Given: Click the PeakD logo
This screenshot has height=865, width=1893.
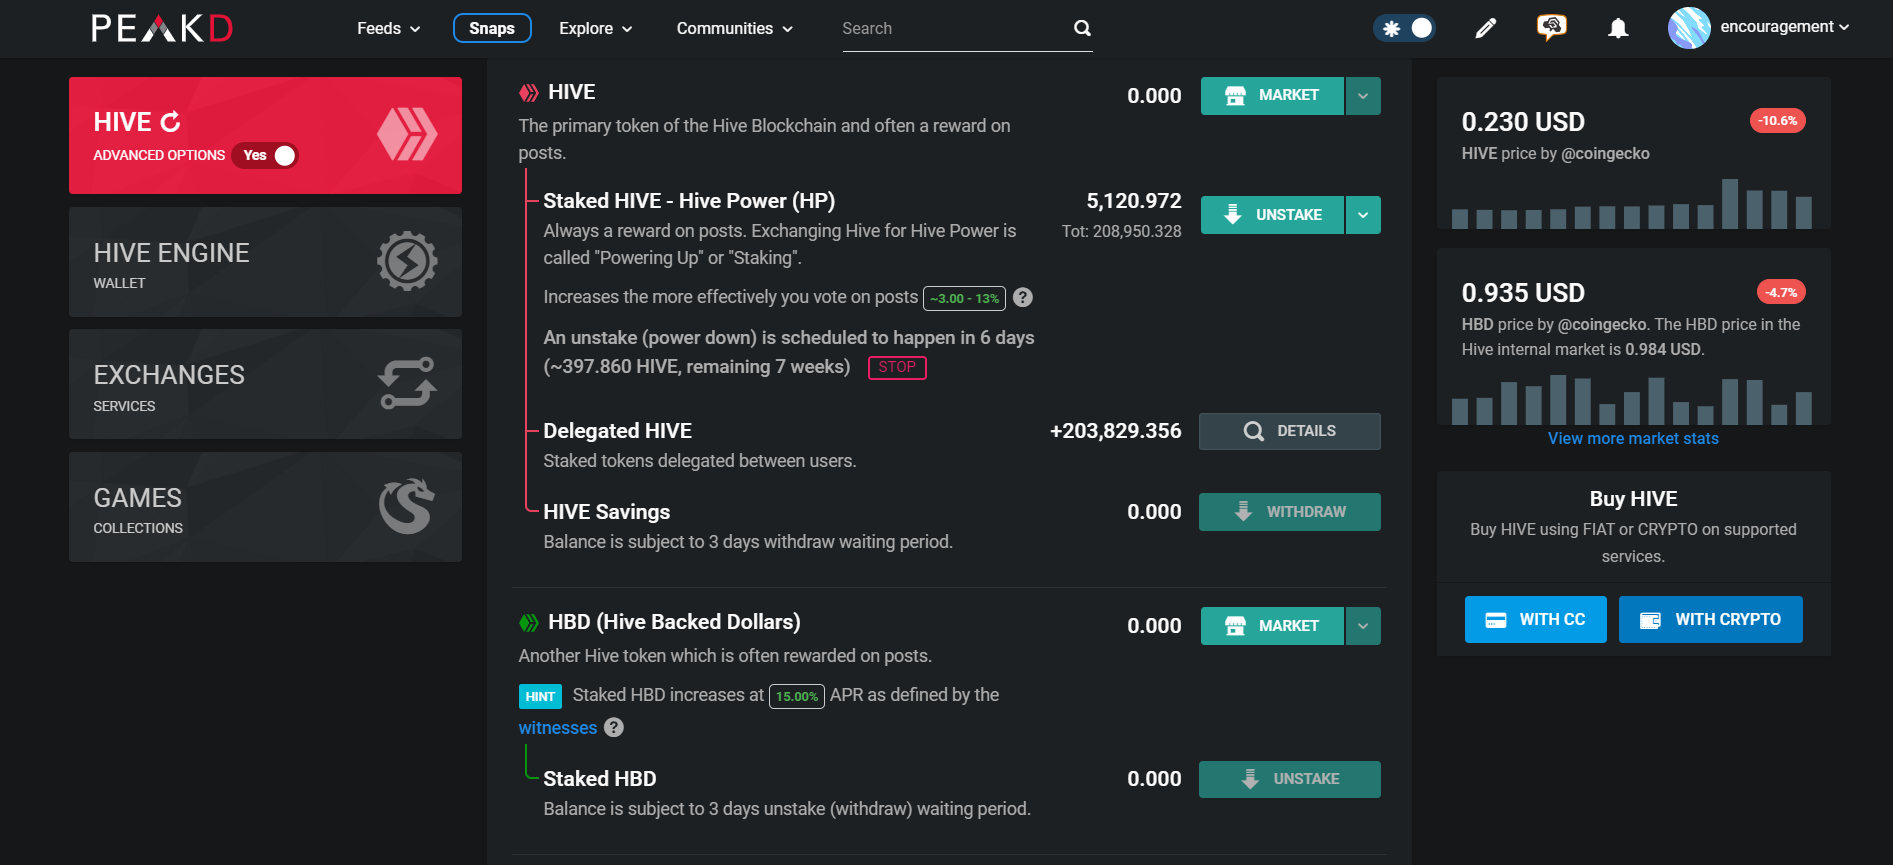Looking at the screenshot, I should (162, 28).
